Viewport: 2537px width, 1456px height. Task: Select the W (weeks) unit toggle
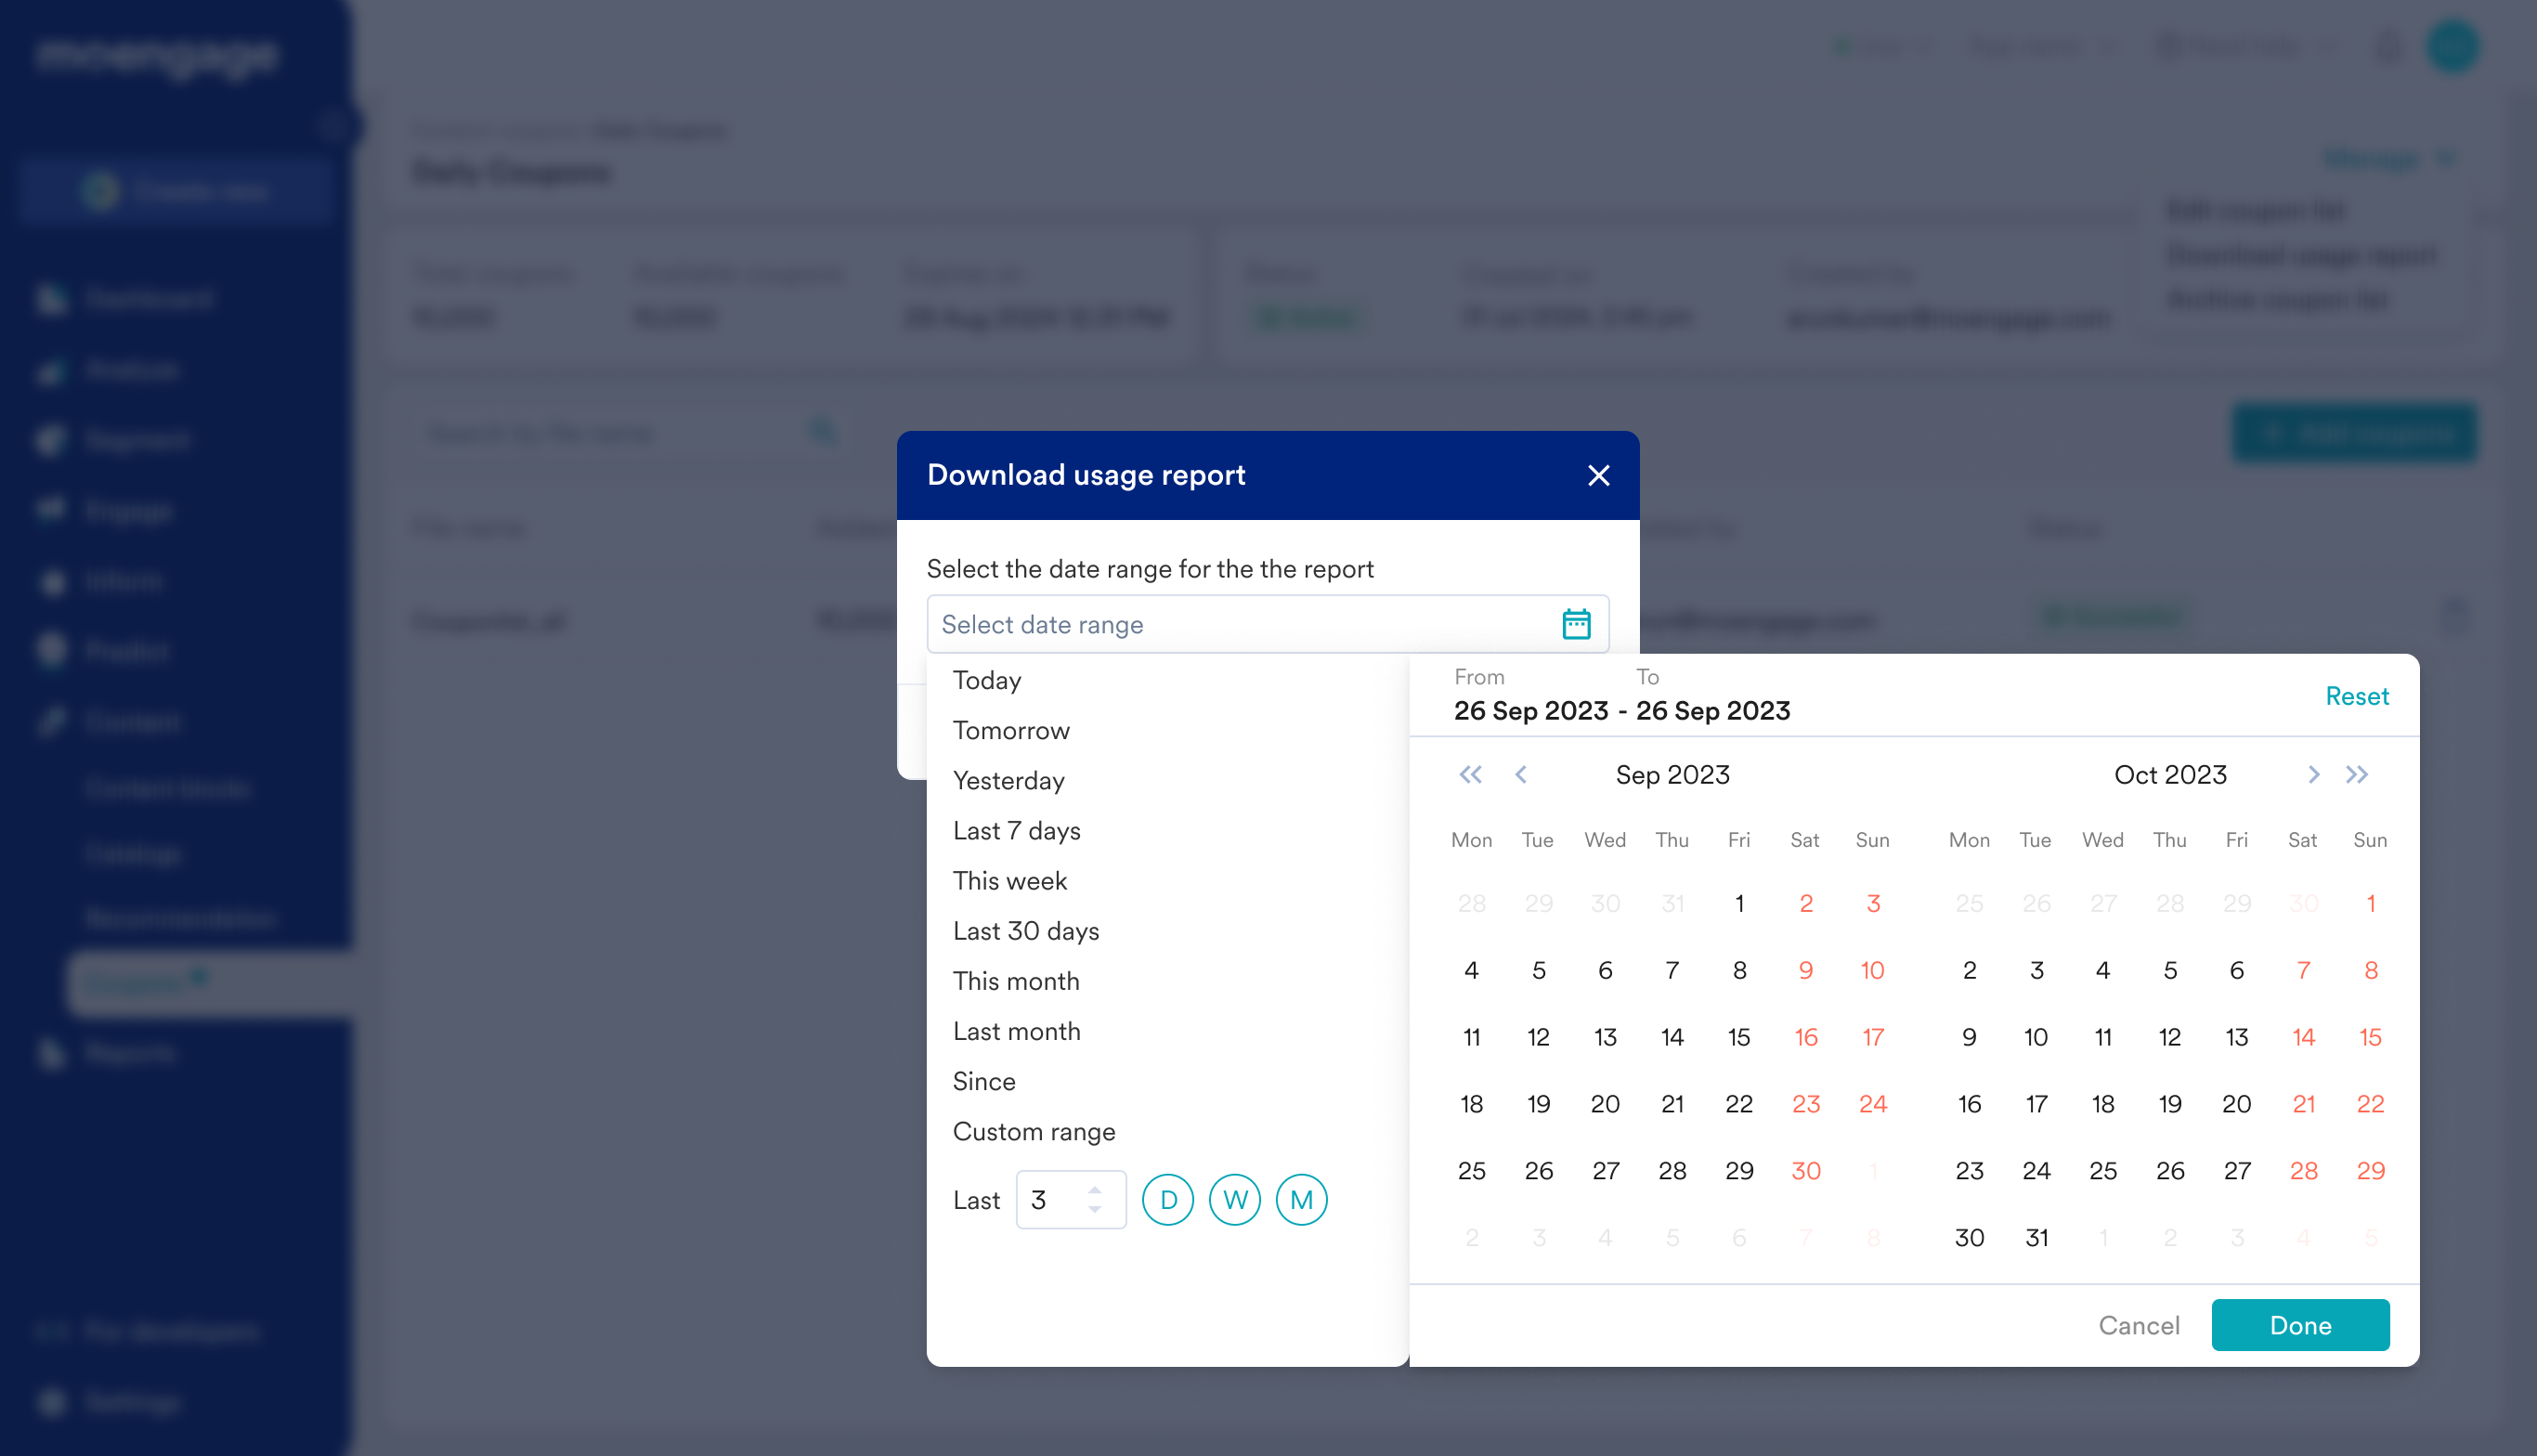click(x=1234, y=1200)
